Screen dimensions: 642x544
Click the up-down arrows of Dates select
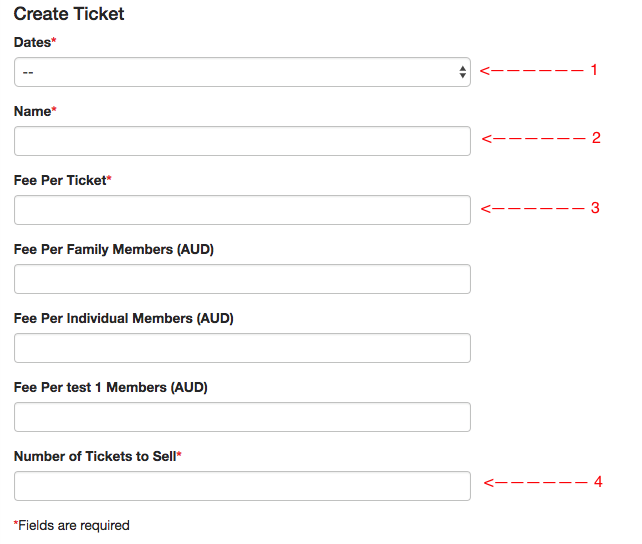[x=462, y=72]
